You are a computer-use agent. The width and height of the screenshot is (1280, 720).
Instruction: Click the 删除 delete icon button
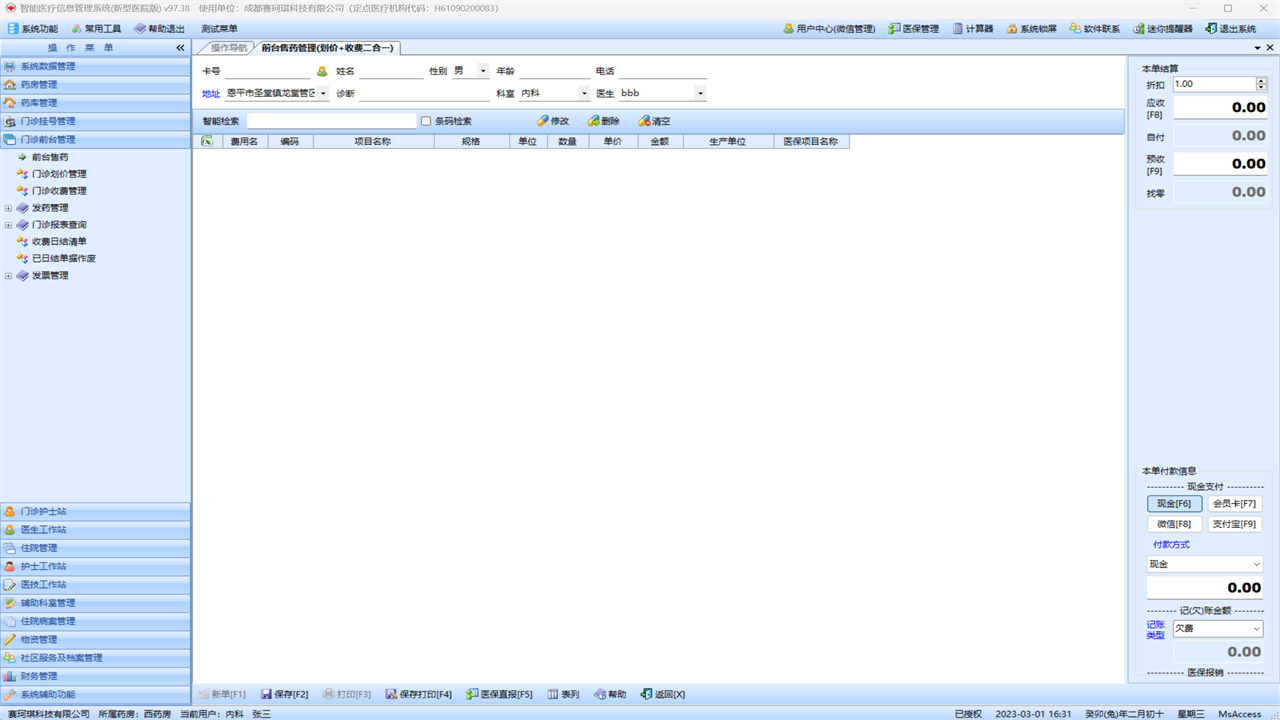click(x=604, y=121)
